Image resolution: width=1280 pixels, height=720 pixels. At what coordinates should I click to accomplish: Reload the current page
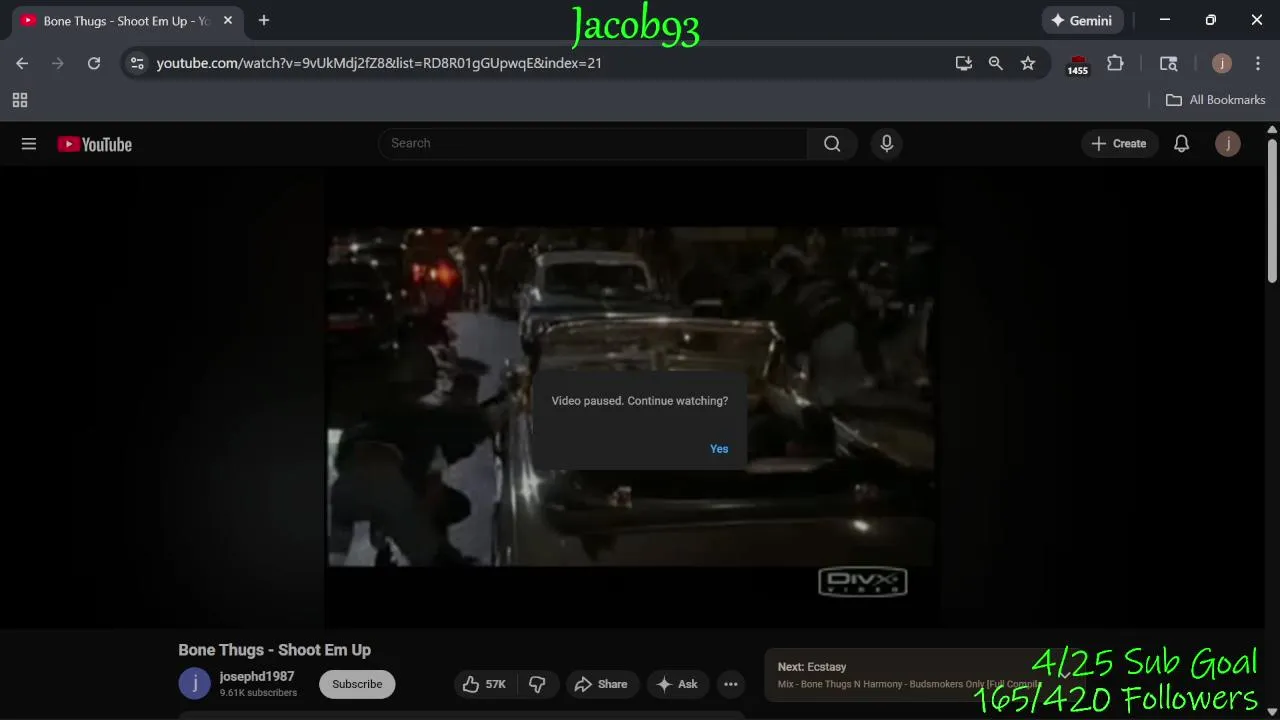[94, 63]
